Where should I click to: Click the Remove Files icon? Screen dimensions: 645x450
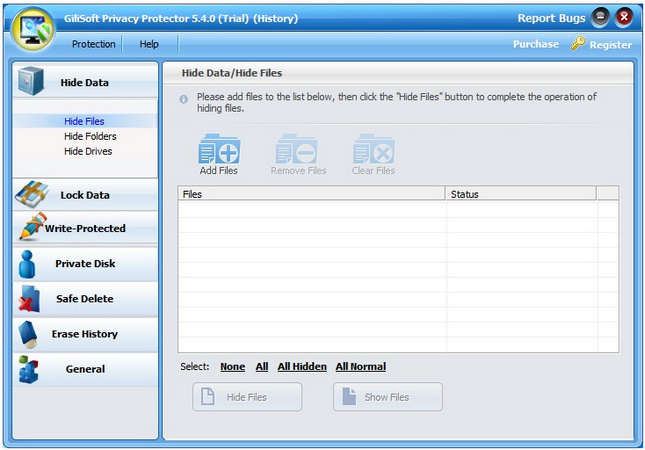click(x=298, y=151)
